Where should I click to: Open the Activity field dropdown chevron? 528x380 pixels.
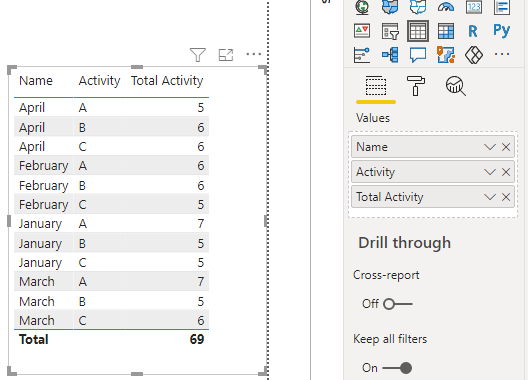coord(490,172)
